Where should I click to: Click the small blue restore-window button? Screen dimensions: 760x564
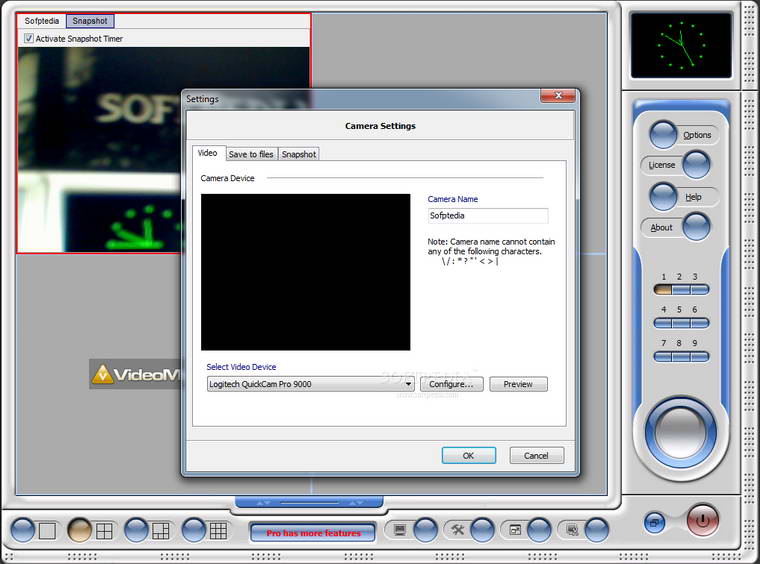[655, 522]
